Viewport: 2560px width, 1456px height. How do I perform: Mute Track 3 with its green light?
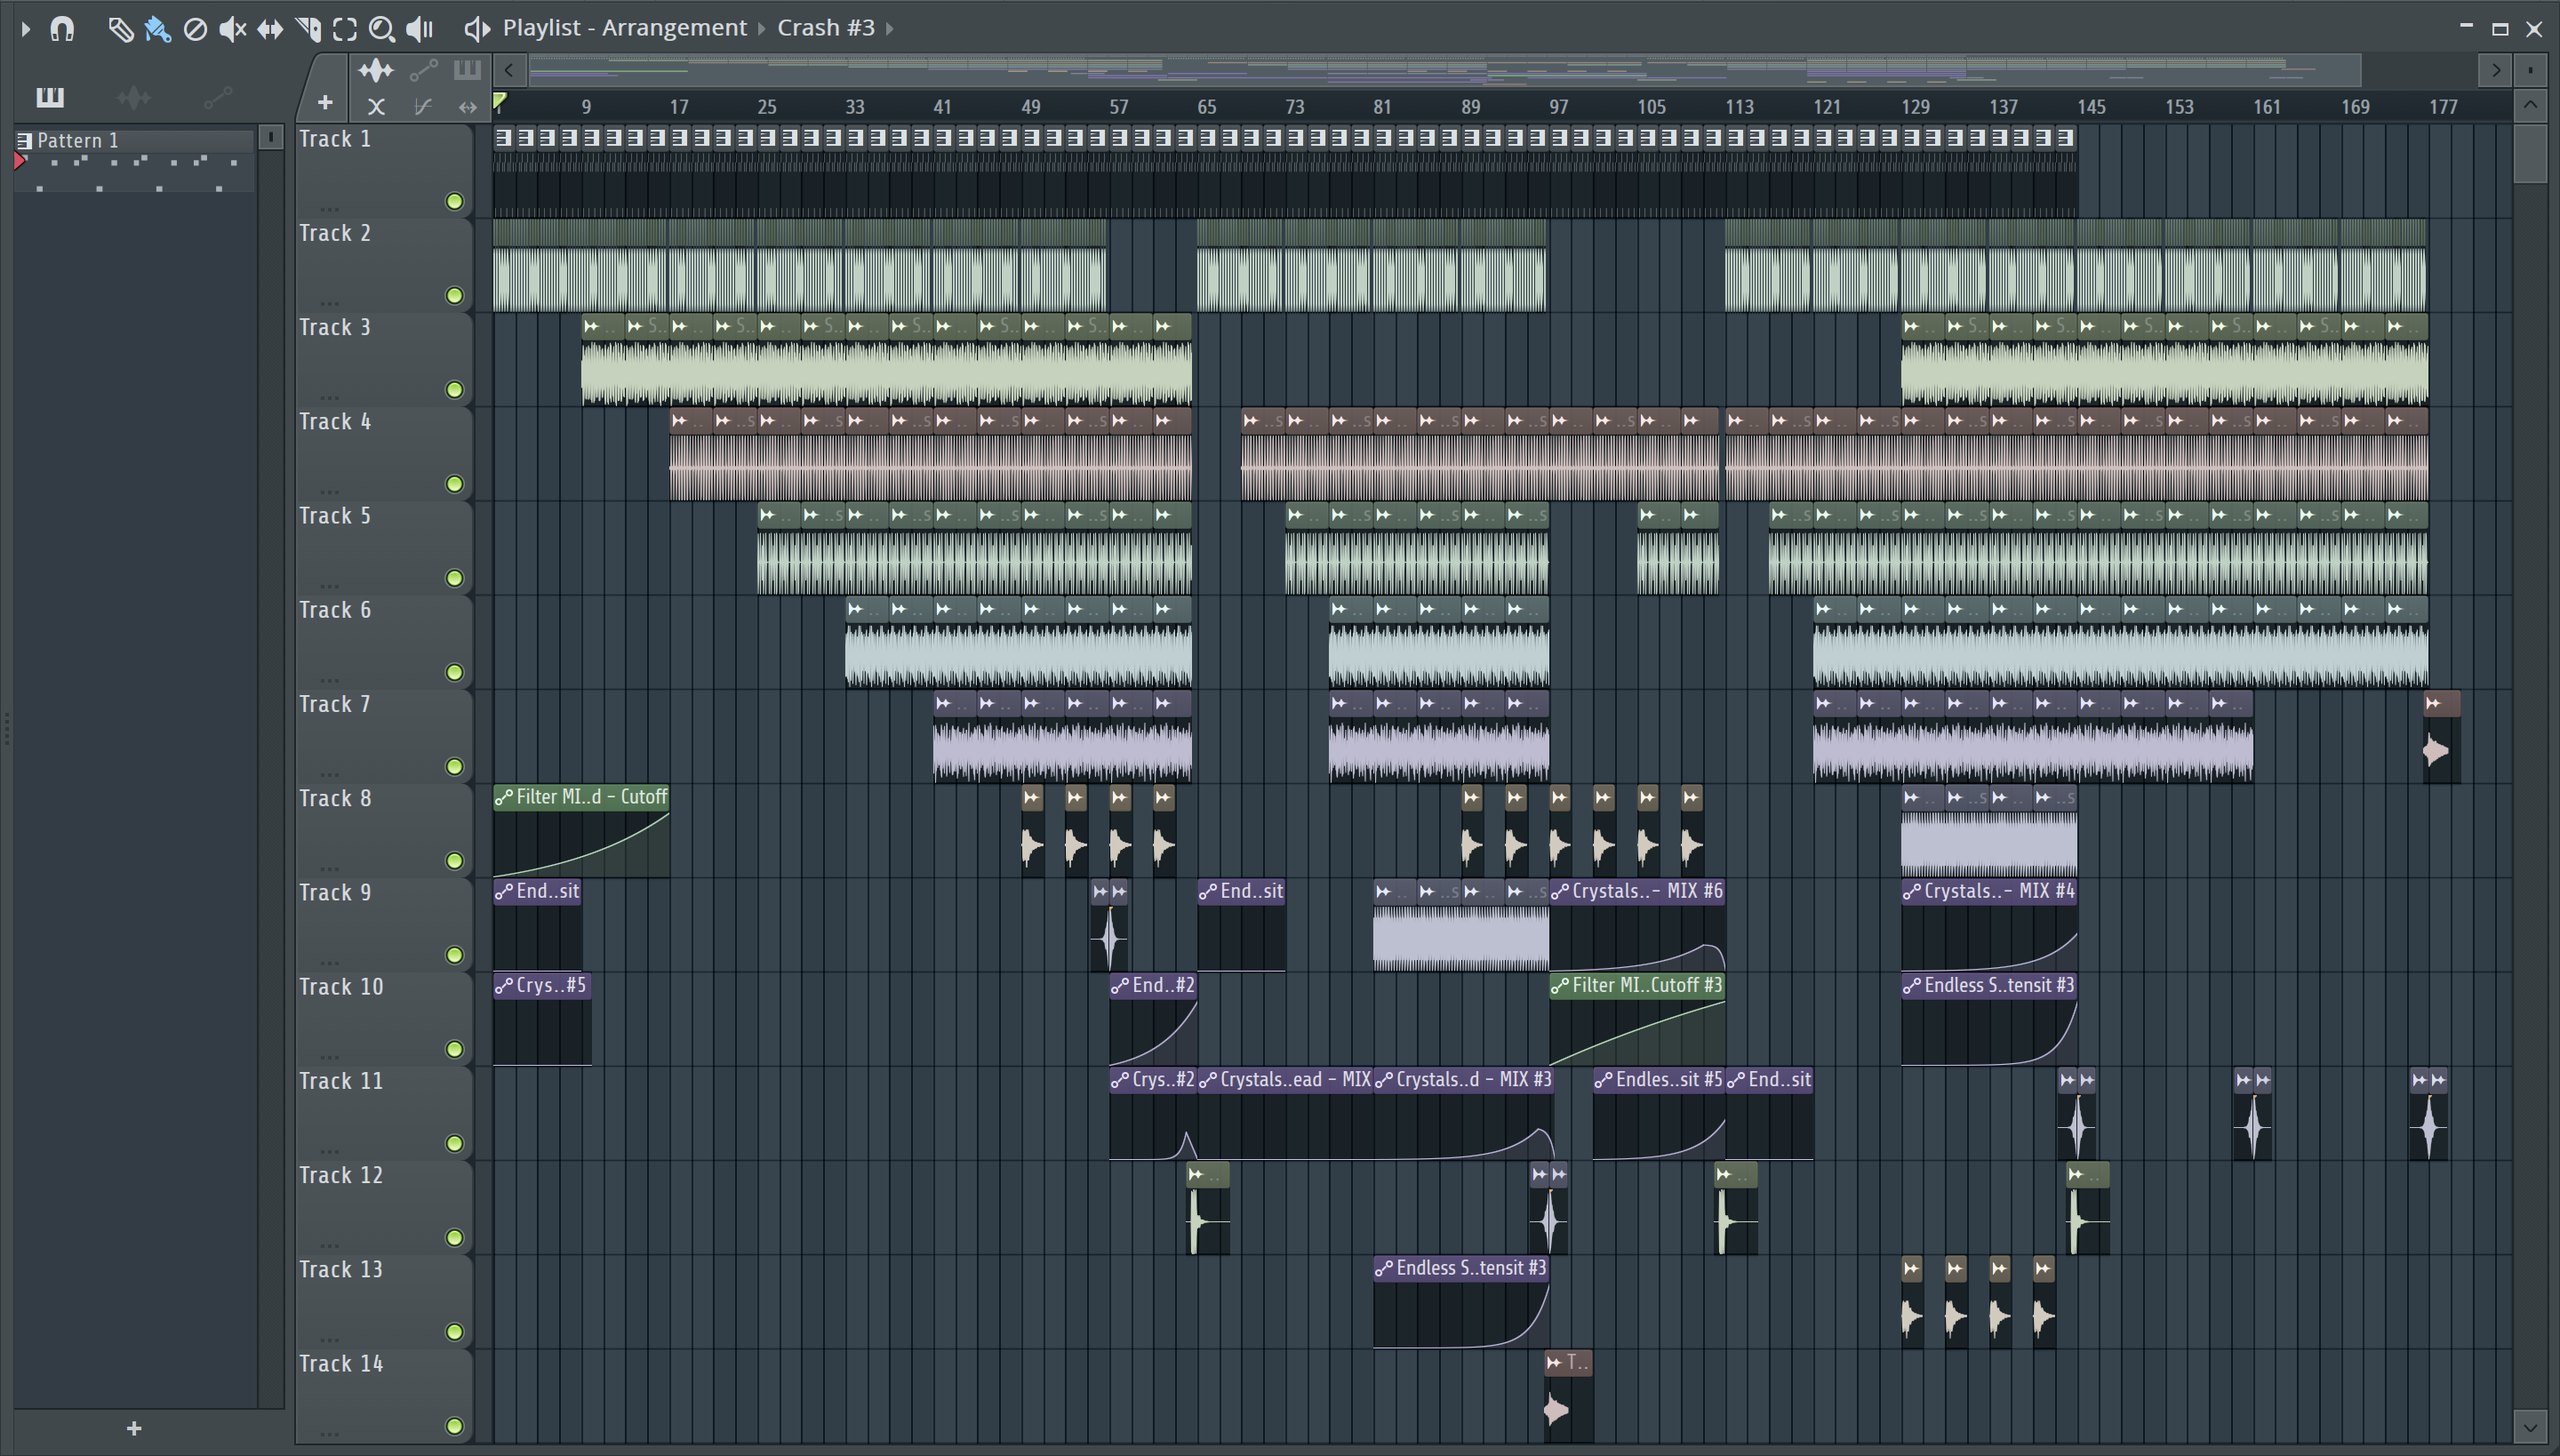click(x=455, y=390)
